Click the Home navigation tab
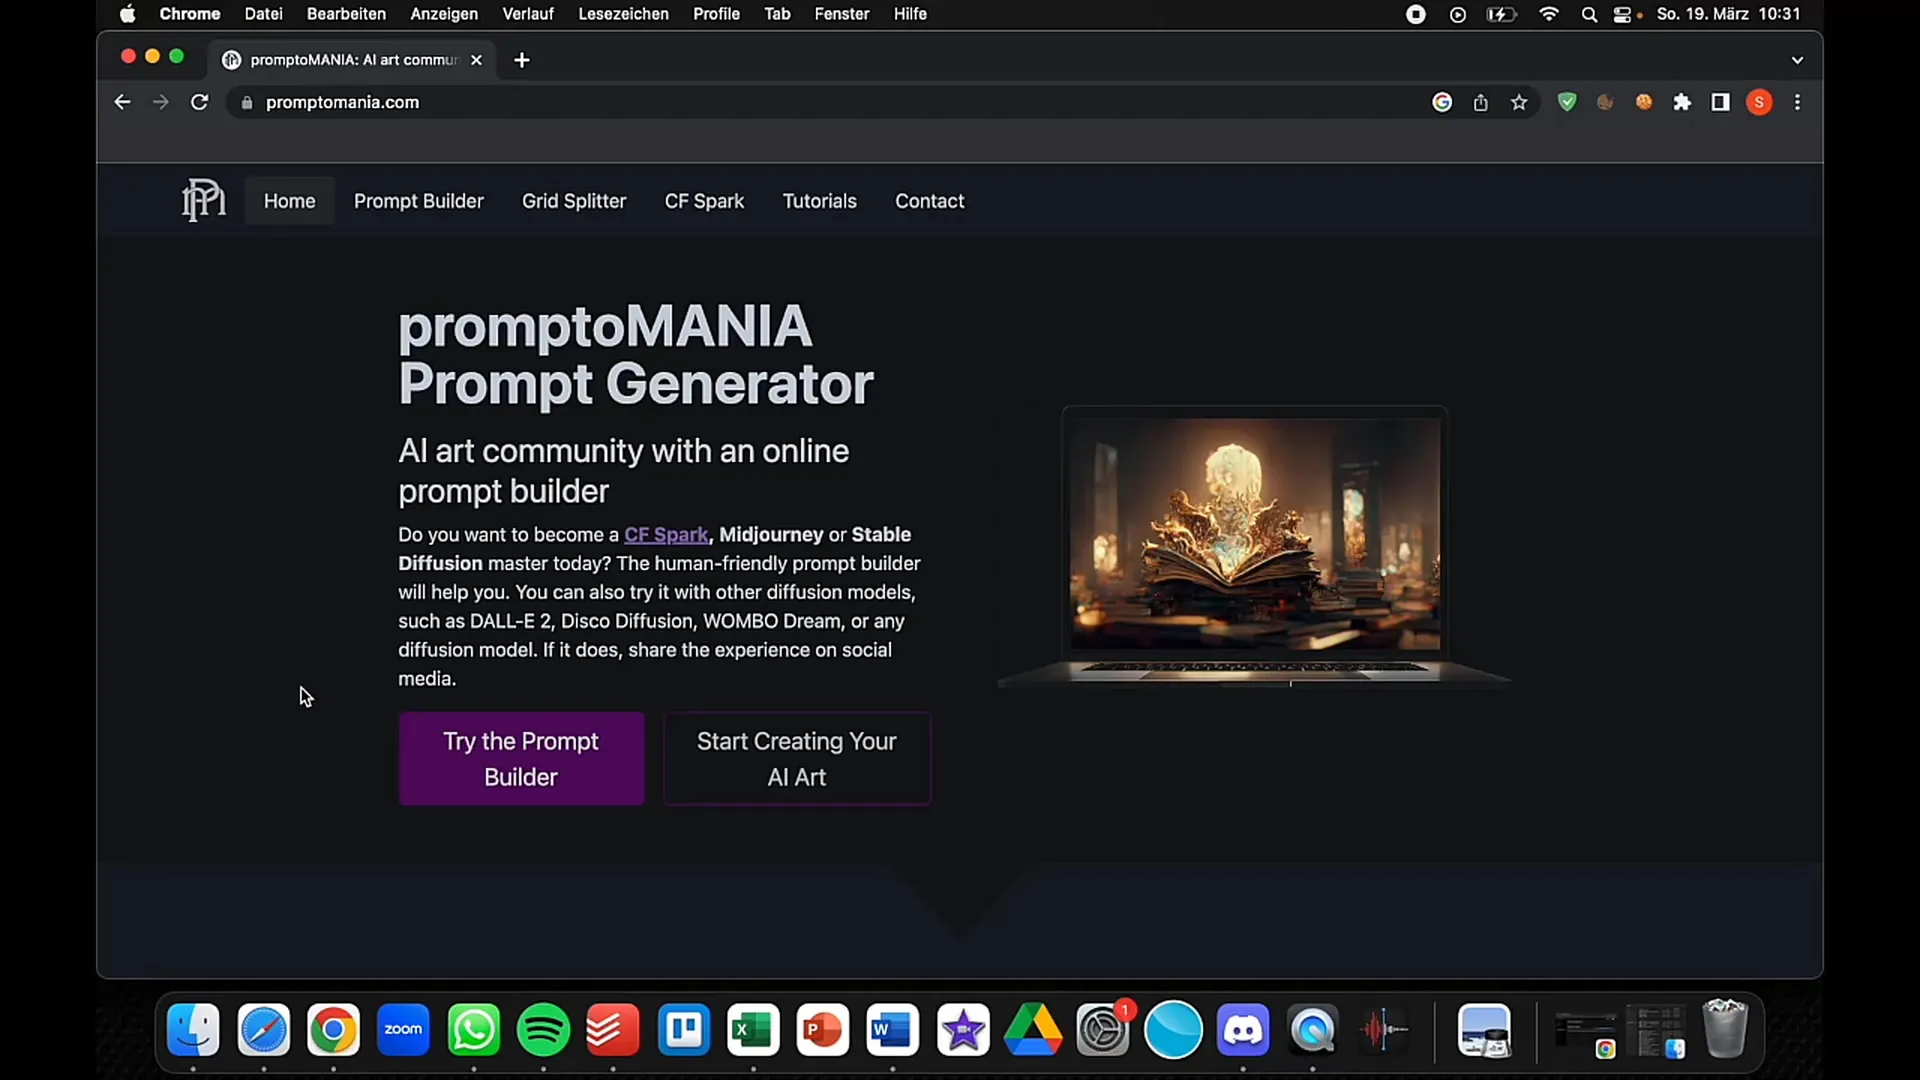Viewport: 1920px width, 1080px height. [289, 200]
